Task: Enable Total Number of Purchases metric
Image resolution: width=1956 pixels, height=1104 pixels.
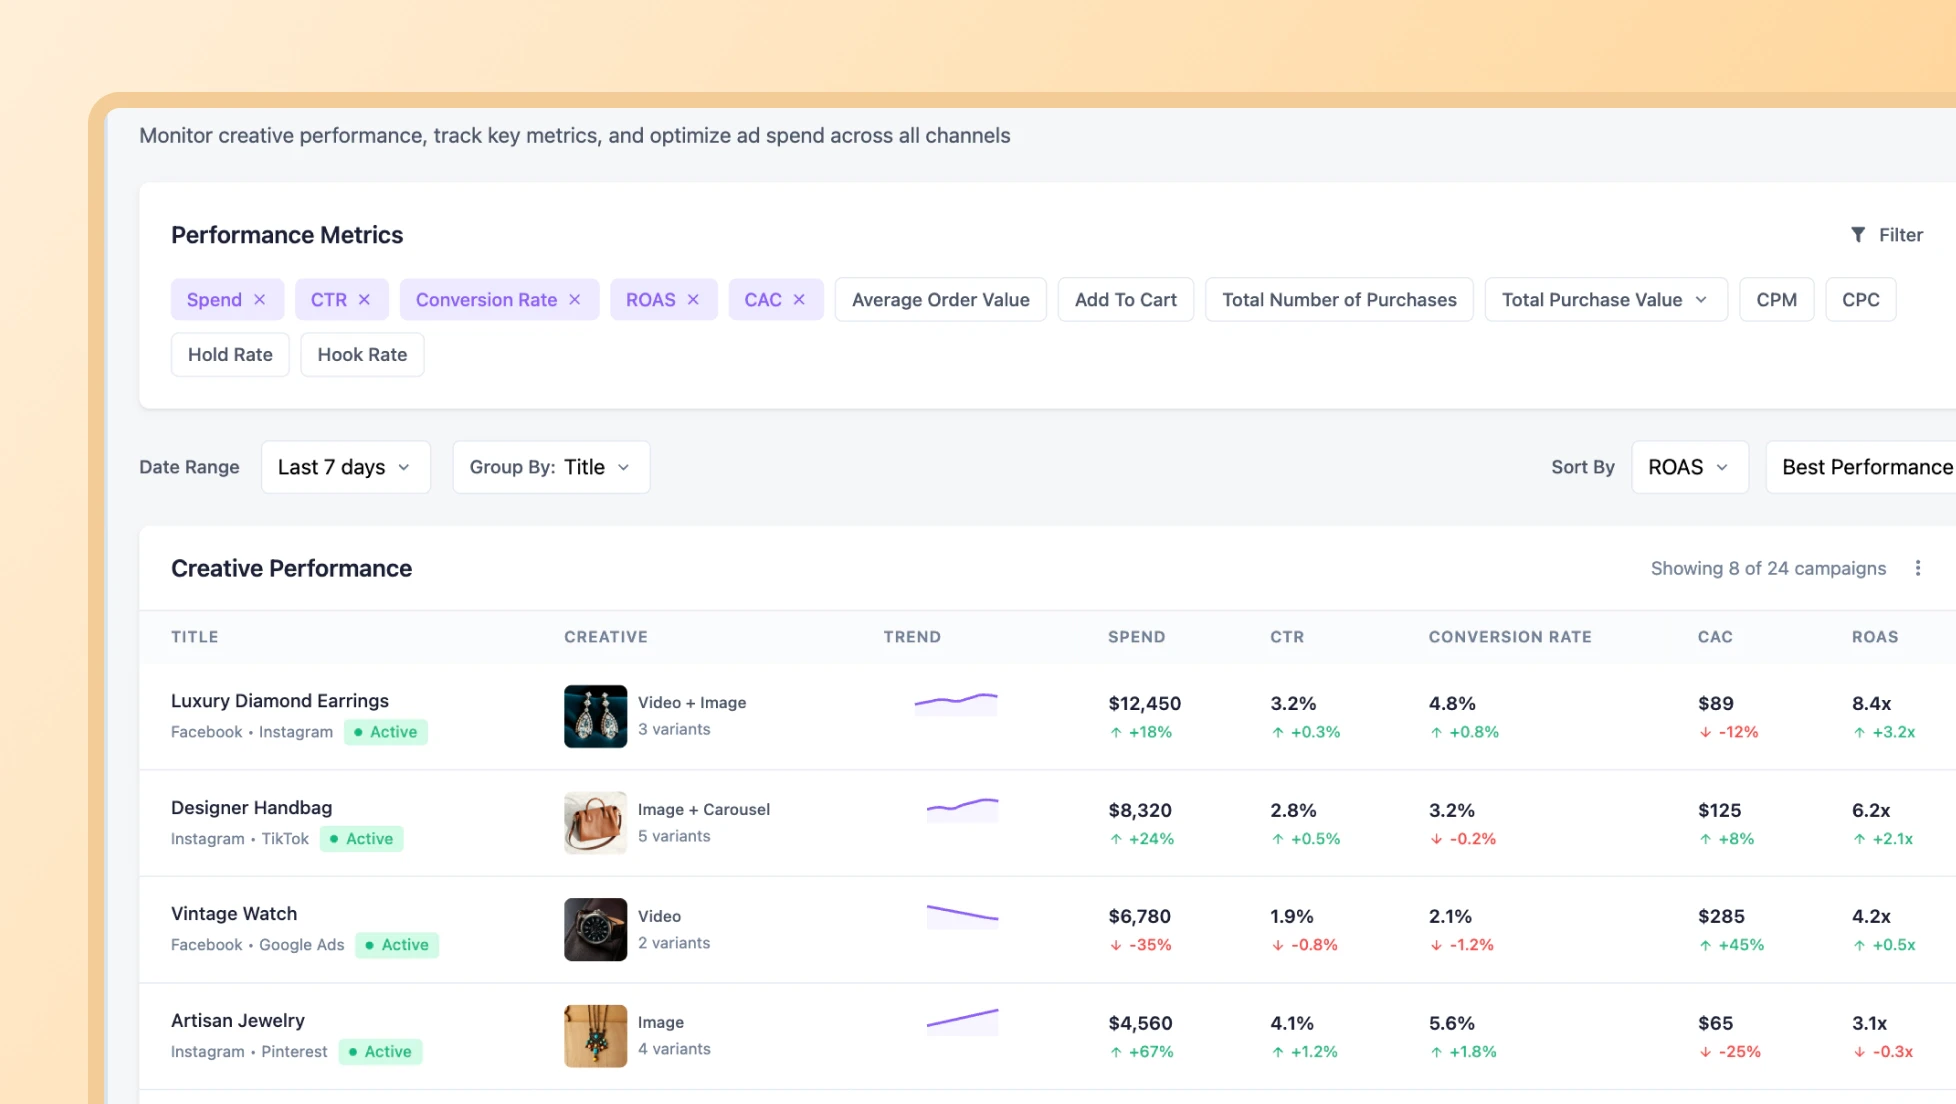Action: point(1339,300)
